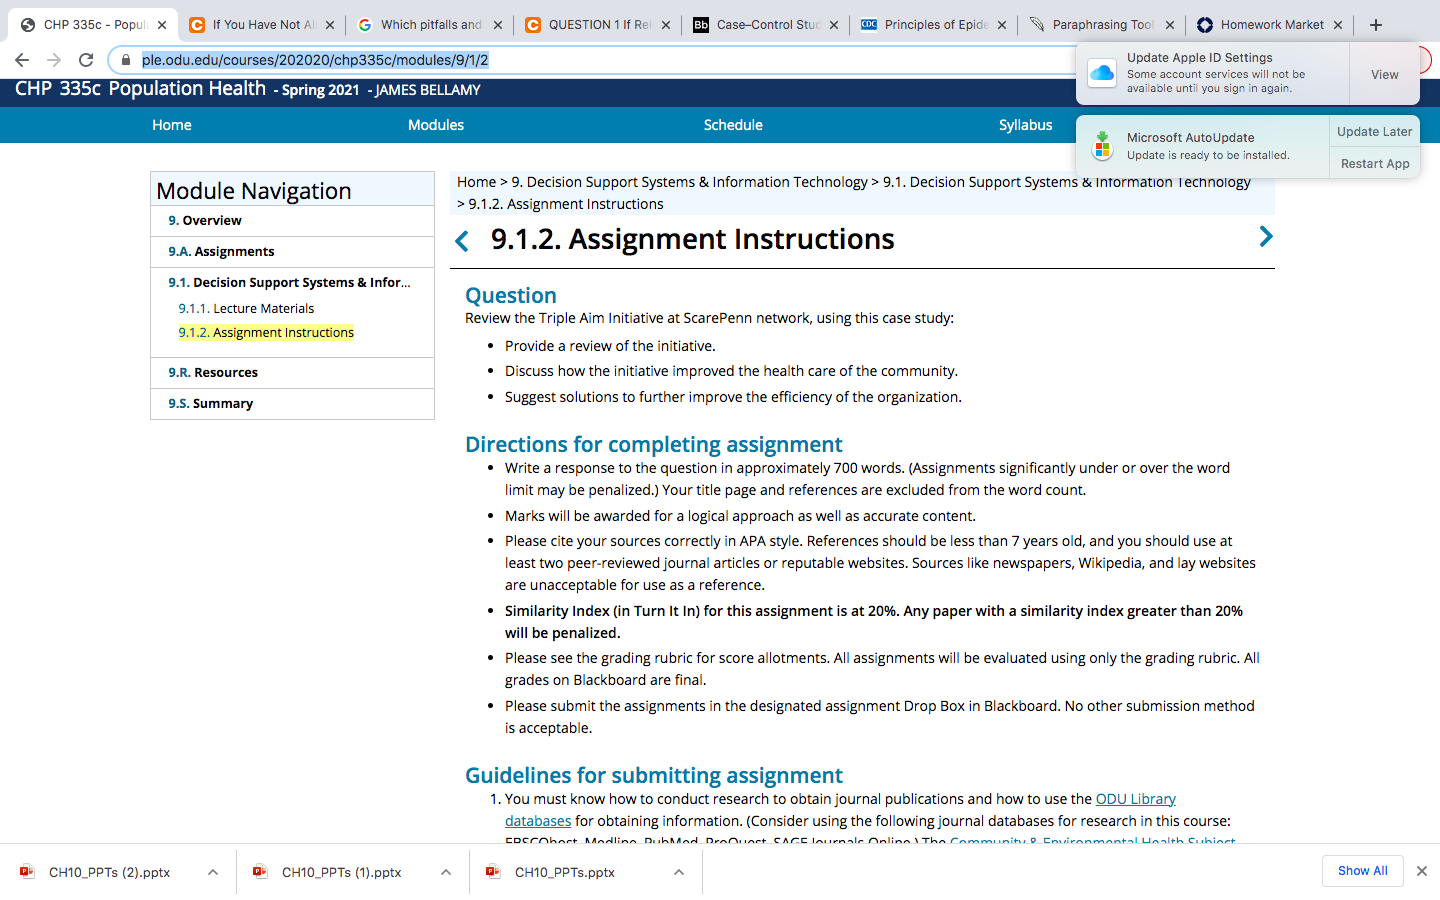Open Syllabus in the course navigation bar

(1026, 125)
